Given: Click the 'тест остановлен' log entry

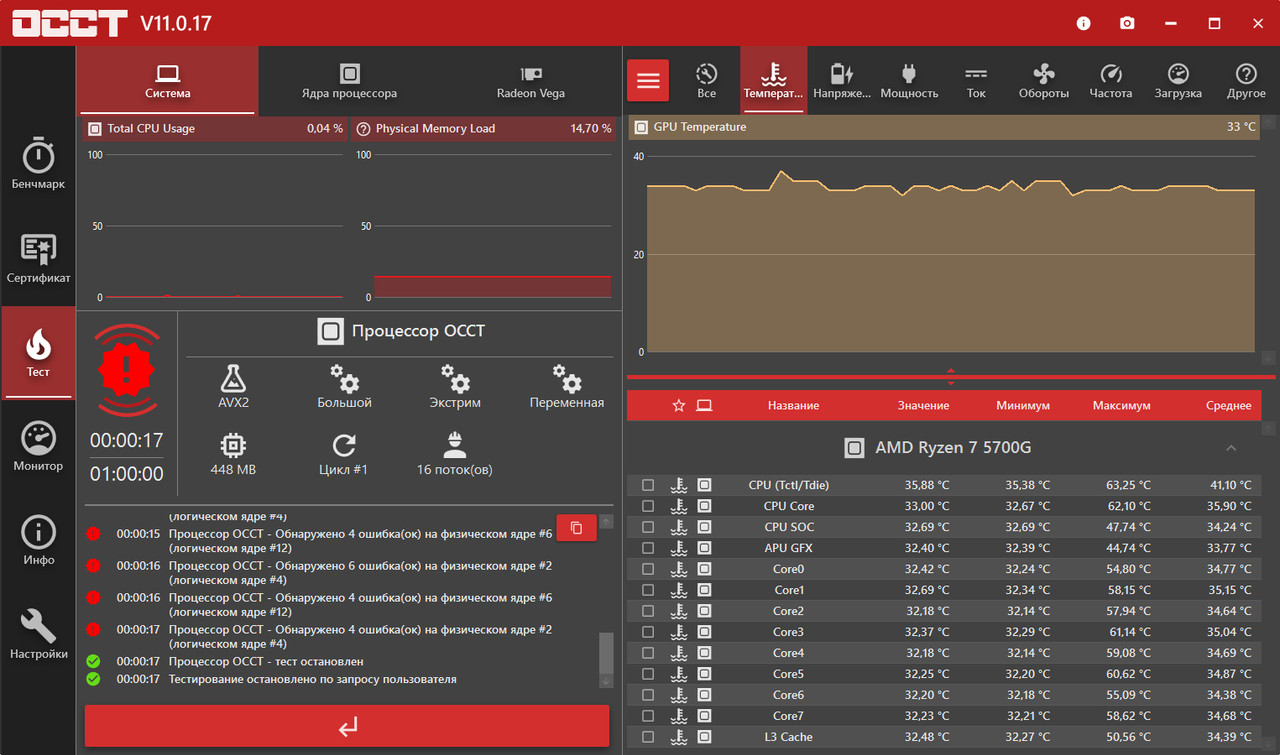Looking at the screenshot, I should point(266,661).
